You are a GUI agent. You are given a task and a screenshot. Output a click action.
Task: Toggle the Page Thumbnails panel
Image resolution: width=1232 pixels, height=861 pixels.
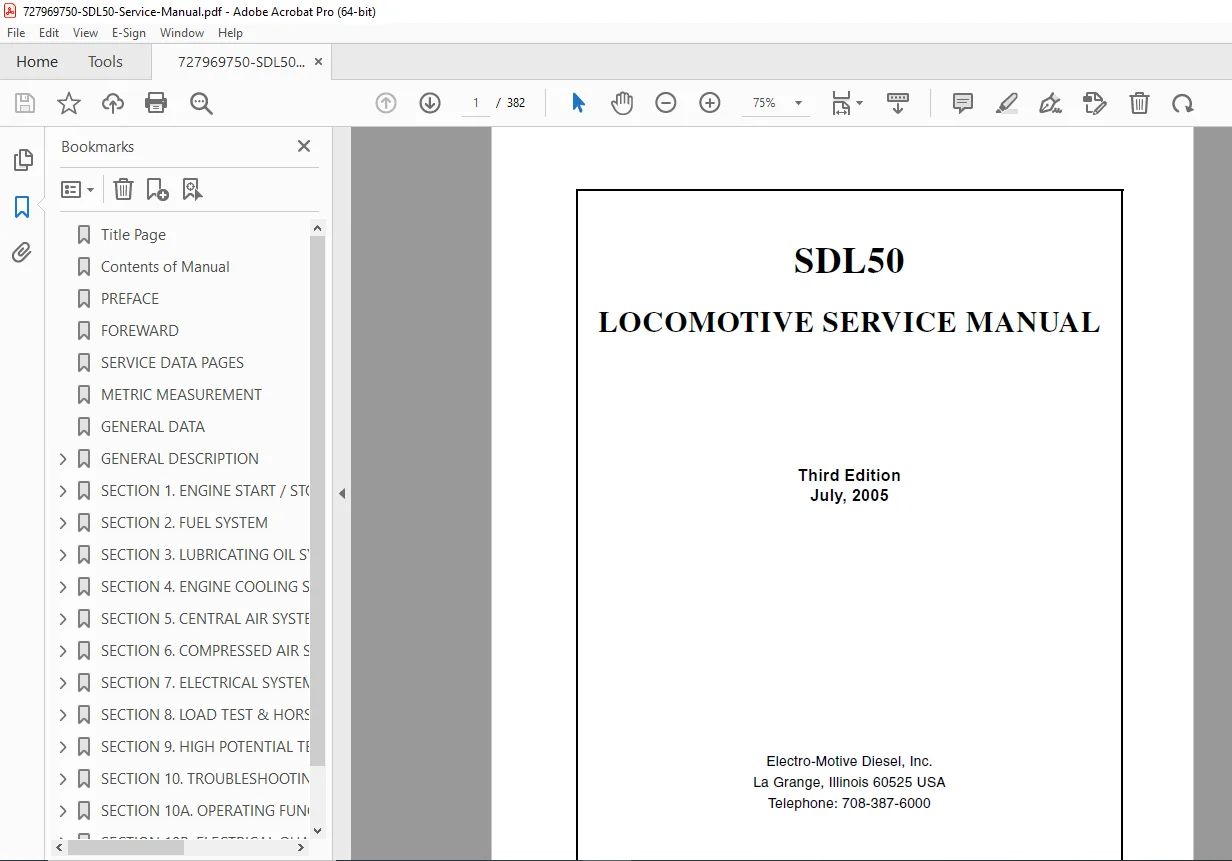point(22,160)
